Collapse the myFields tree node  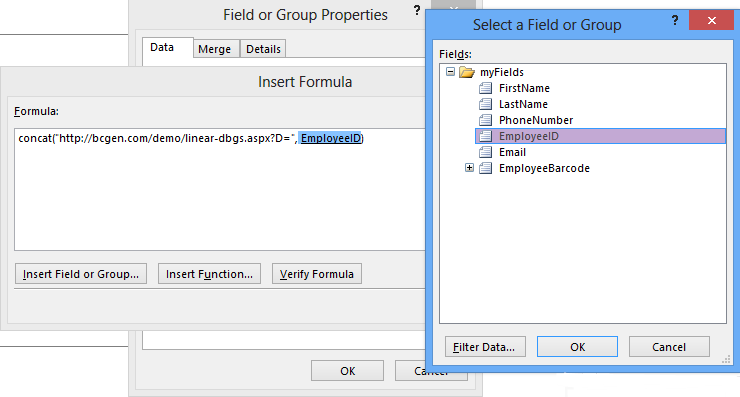coord(450,72)
